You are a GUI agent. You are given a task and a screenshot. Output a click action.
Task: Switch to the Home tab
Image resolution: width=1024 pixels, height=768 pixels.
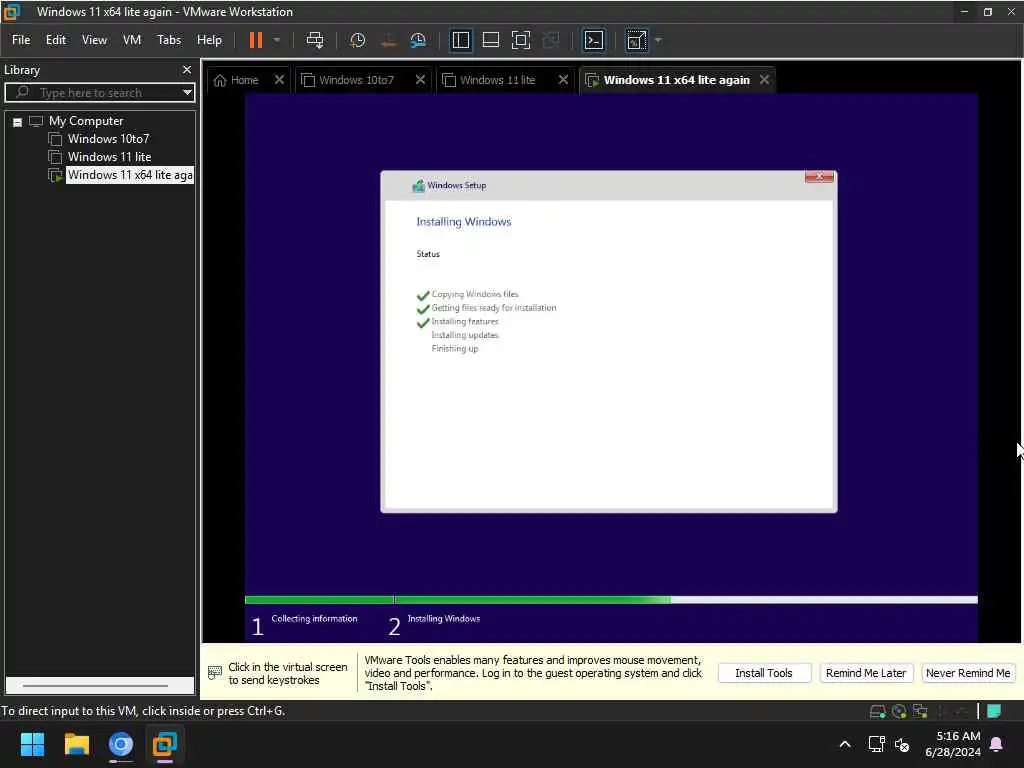[237, 80]
